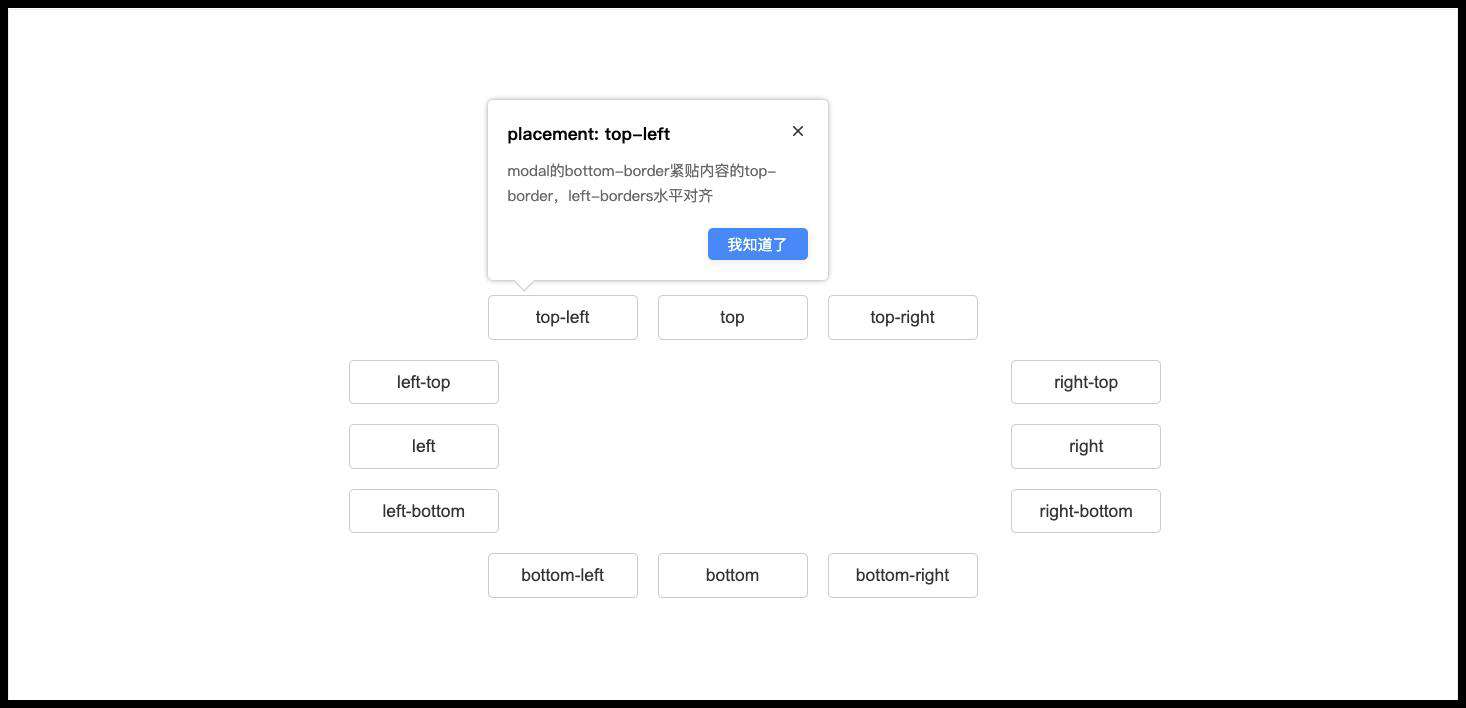Click the bottom placement button
This screenshot has height=708, width=1466.
(733, 575)
